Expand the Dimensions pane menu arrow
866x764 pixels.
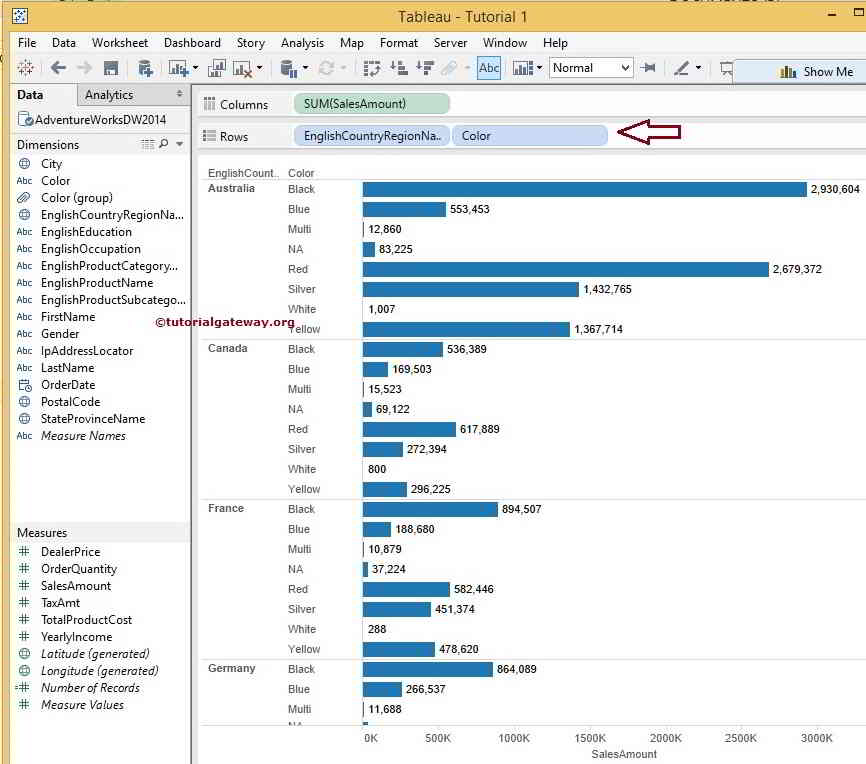[x=180, y=145]
